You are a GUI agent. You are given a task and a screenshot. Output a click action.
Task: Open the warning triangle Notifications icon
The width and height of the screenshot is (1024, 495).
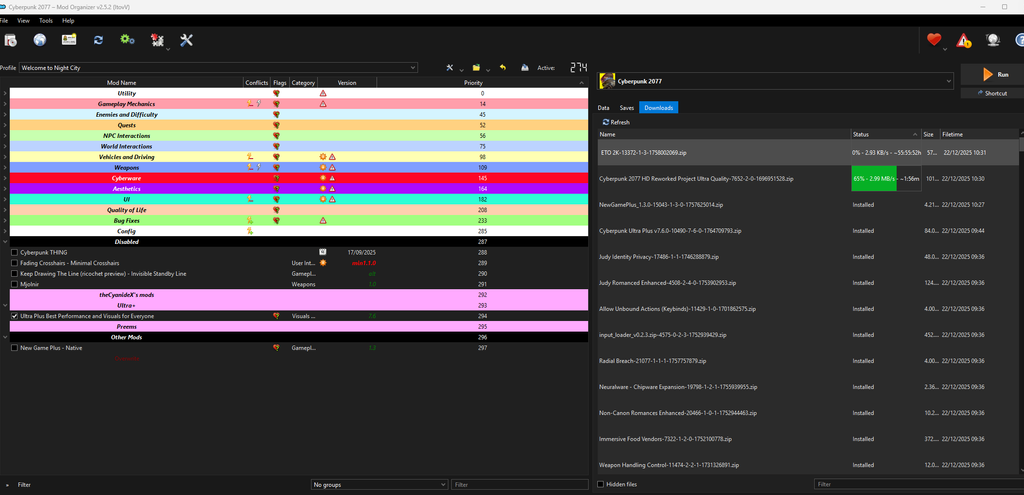point(963,41)
